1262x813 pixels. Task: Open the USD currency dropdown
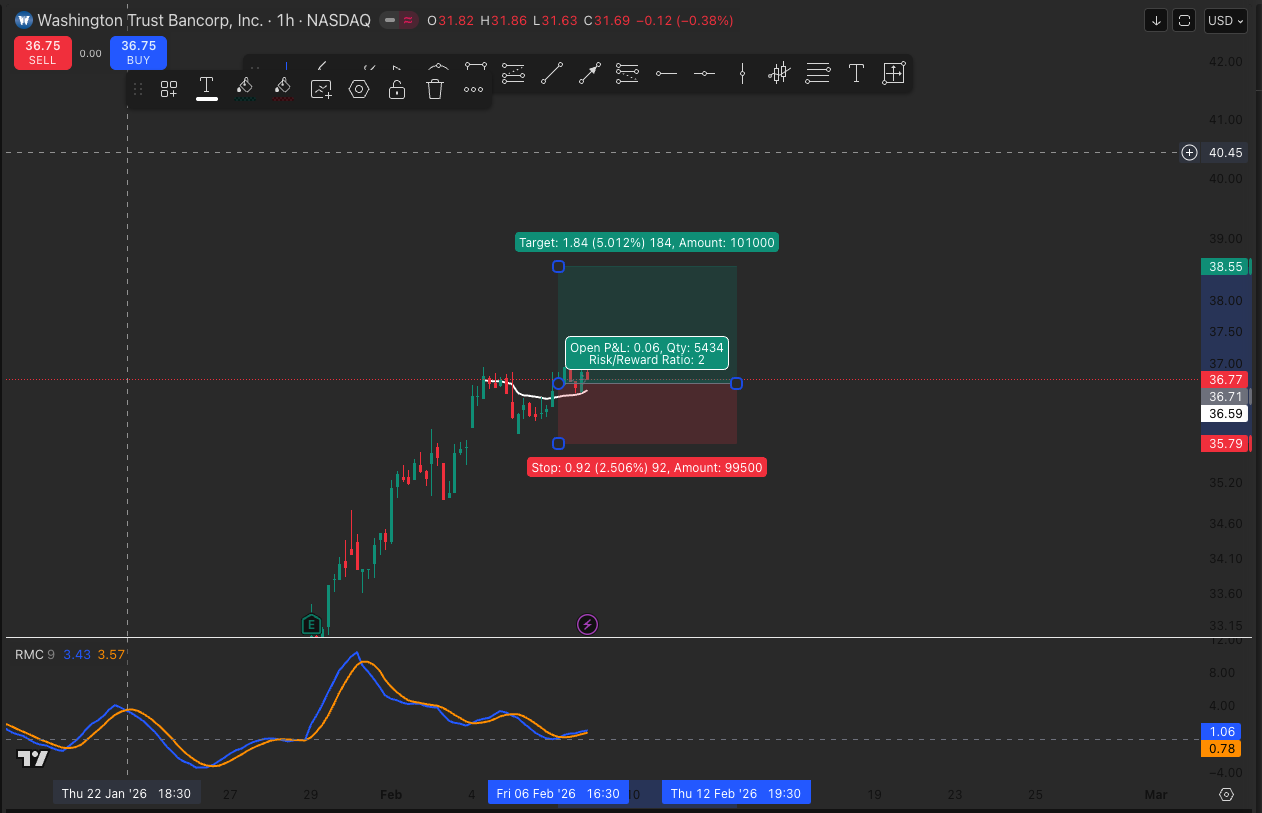pos(1225,20)
